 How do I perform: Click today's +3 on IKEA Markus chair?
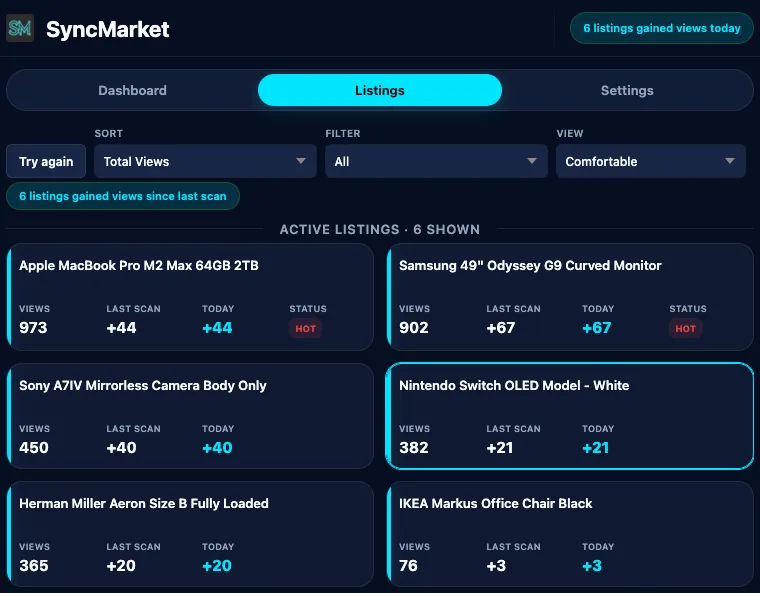coord(592,565)
